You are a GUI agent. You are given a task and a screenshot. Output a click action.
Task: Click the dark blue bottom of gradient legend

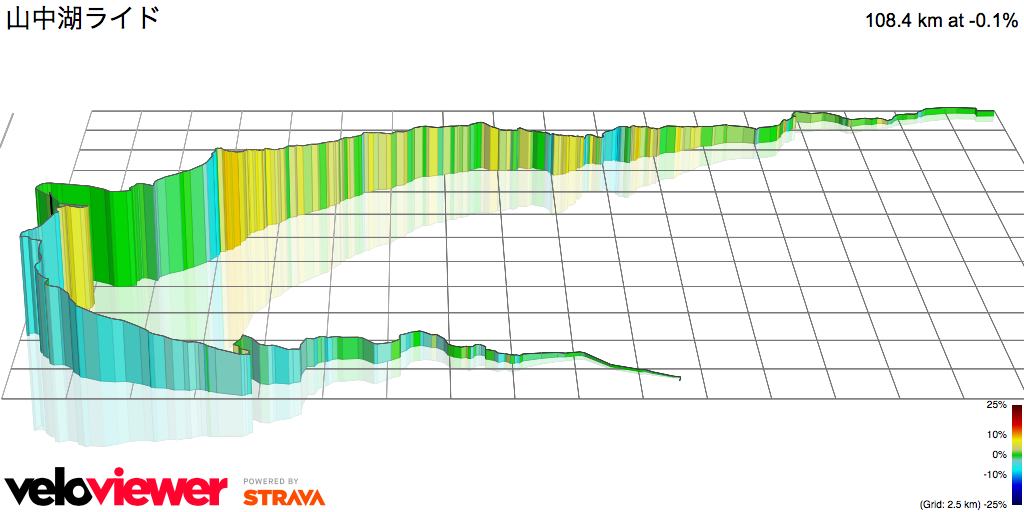pyautogui.click(x=1016, y=499)
